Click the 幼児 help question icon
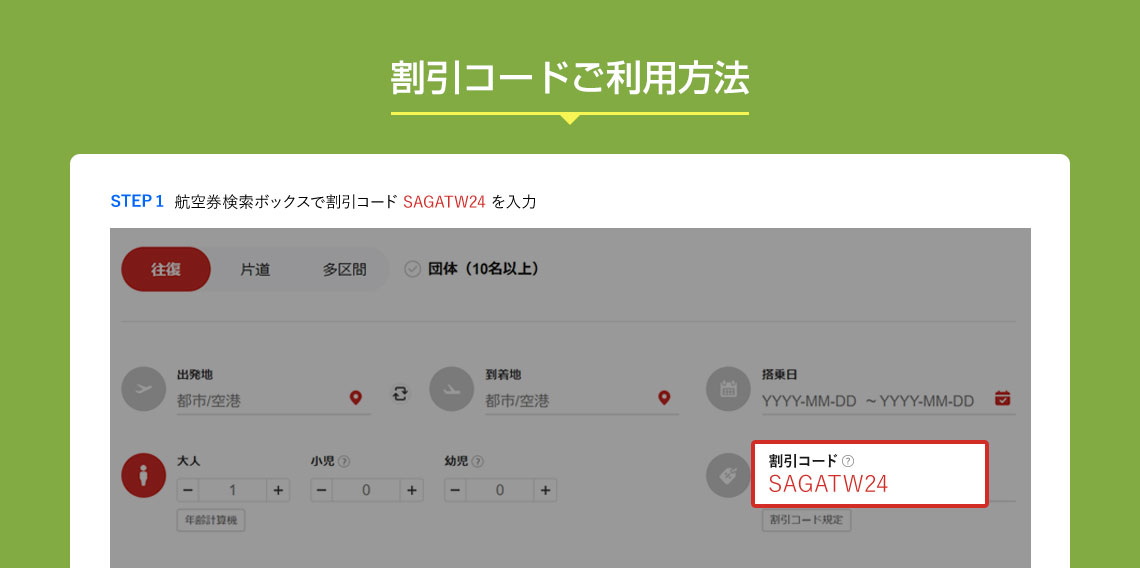The height and width of the screenshot is (568, 1140). [x=478, y=461]
